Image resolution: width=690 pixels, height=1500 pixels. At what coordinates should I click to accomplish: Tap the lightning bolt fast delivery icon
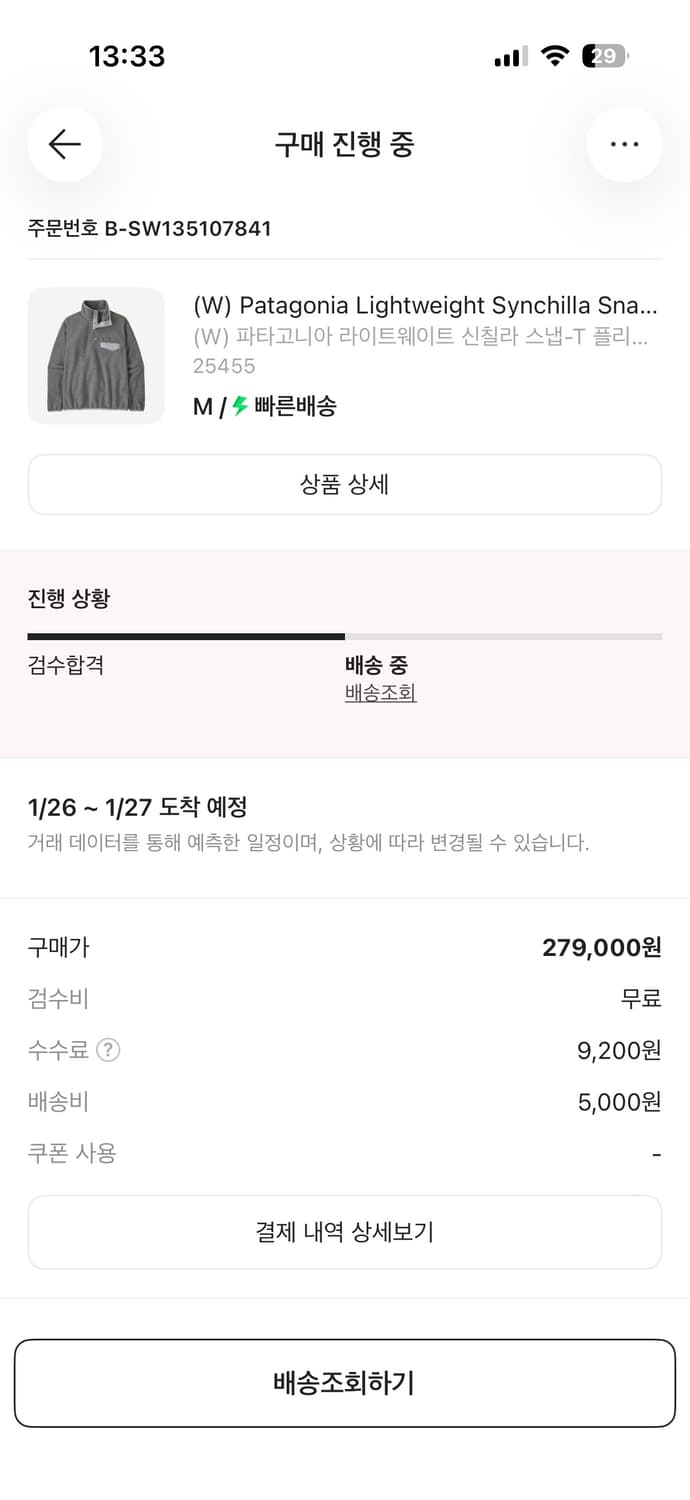(x=239, y=406)
